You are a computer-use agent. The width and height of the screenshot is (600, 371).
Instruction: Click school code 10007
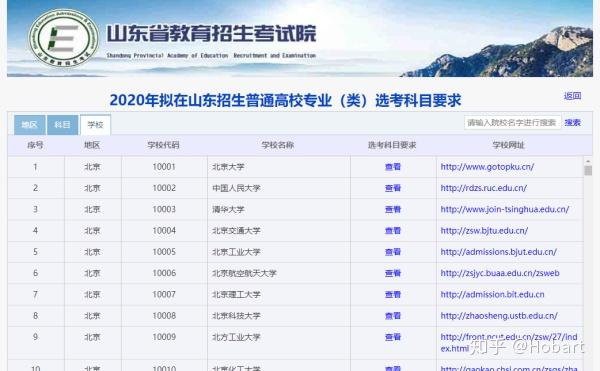point(164,295)
